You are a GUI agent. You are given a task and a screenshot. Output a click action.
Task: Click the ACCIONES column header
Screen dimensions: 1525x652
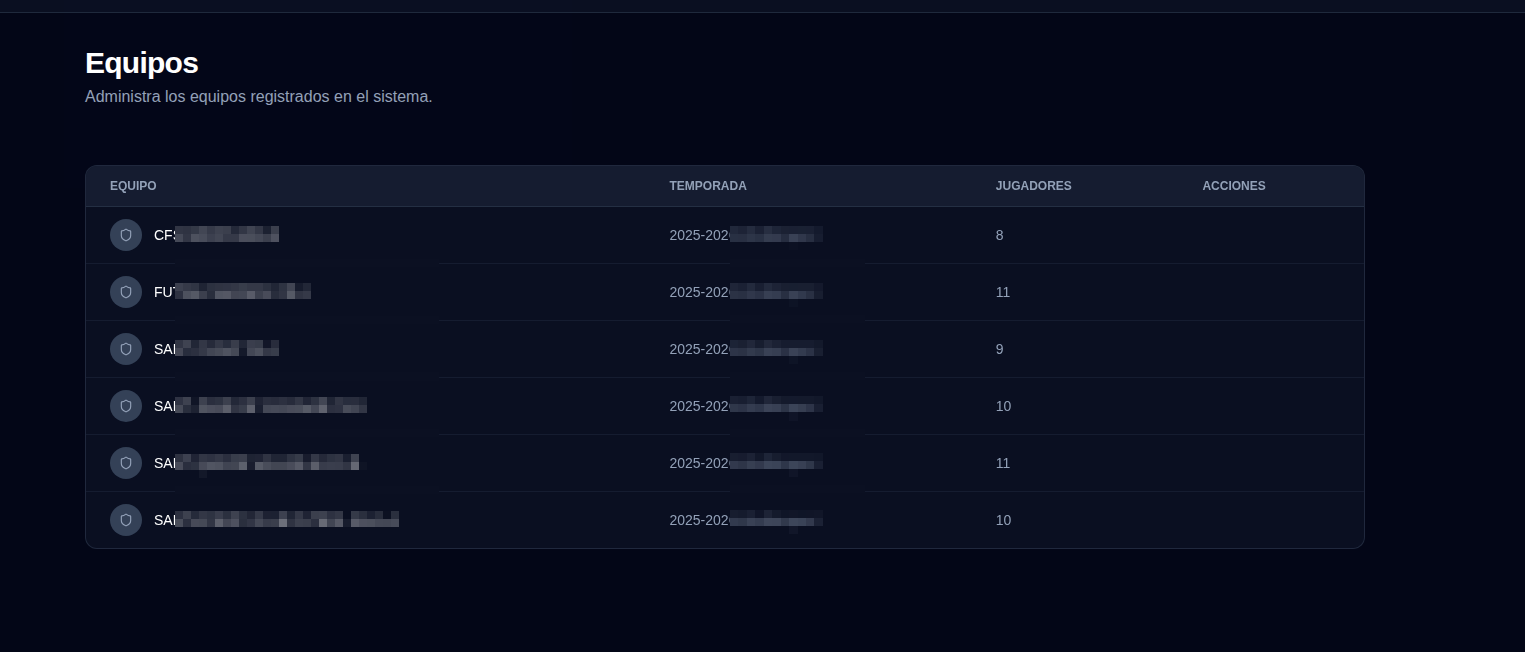(1233, 186)
